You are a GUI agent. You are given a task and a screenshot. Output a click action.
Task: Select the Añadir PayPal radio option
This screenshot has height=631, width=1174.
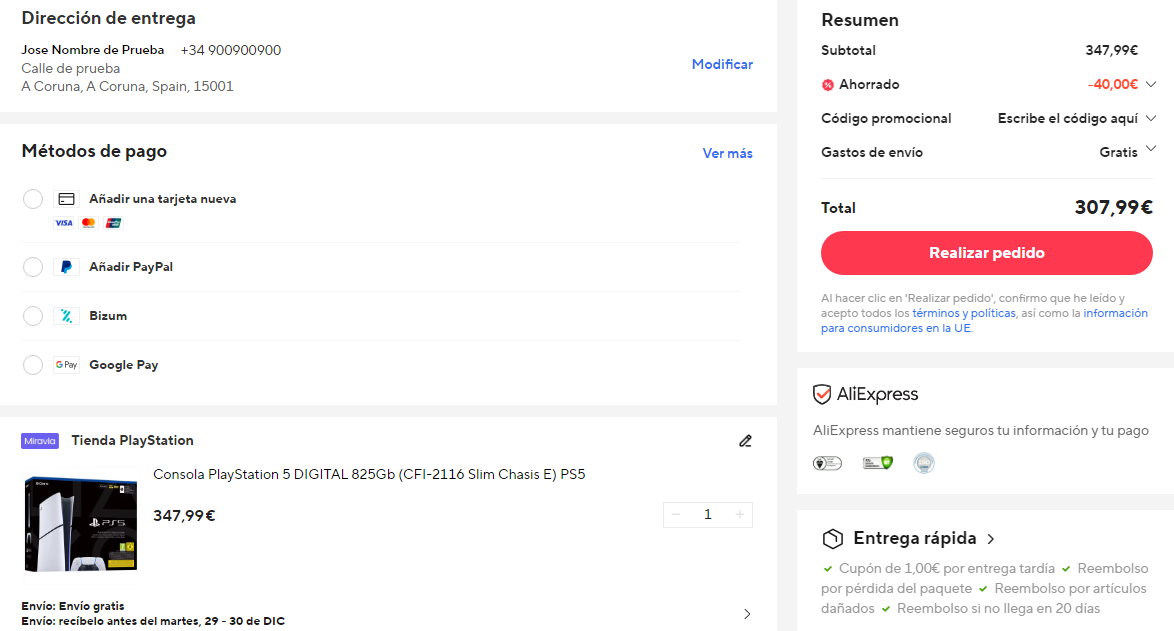33,267
